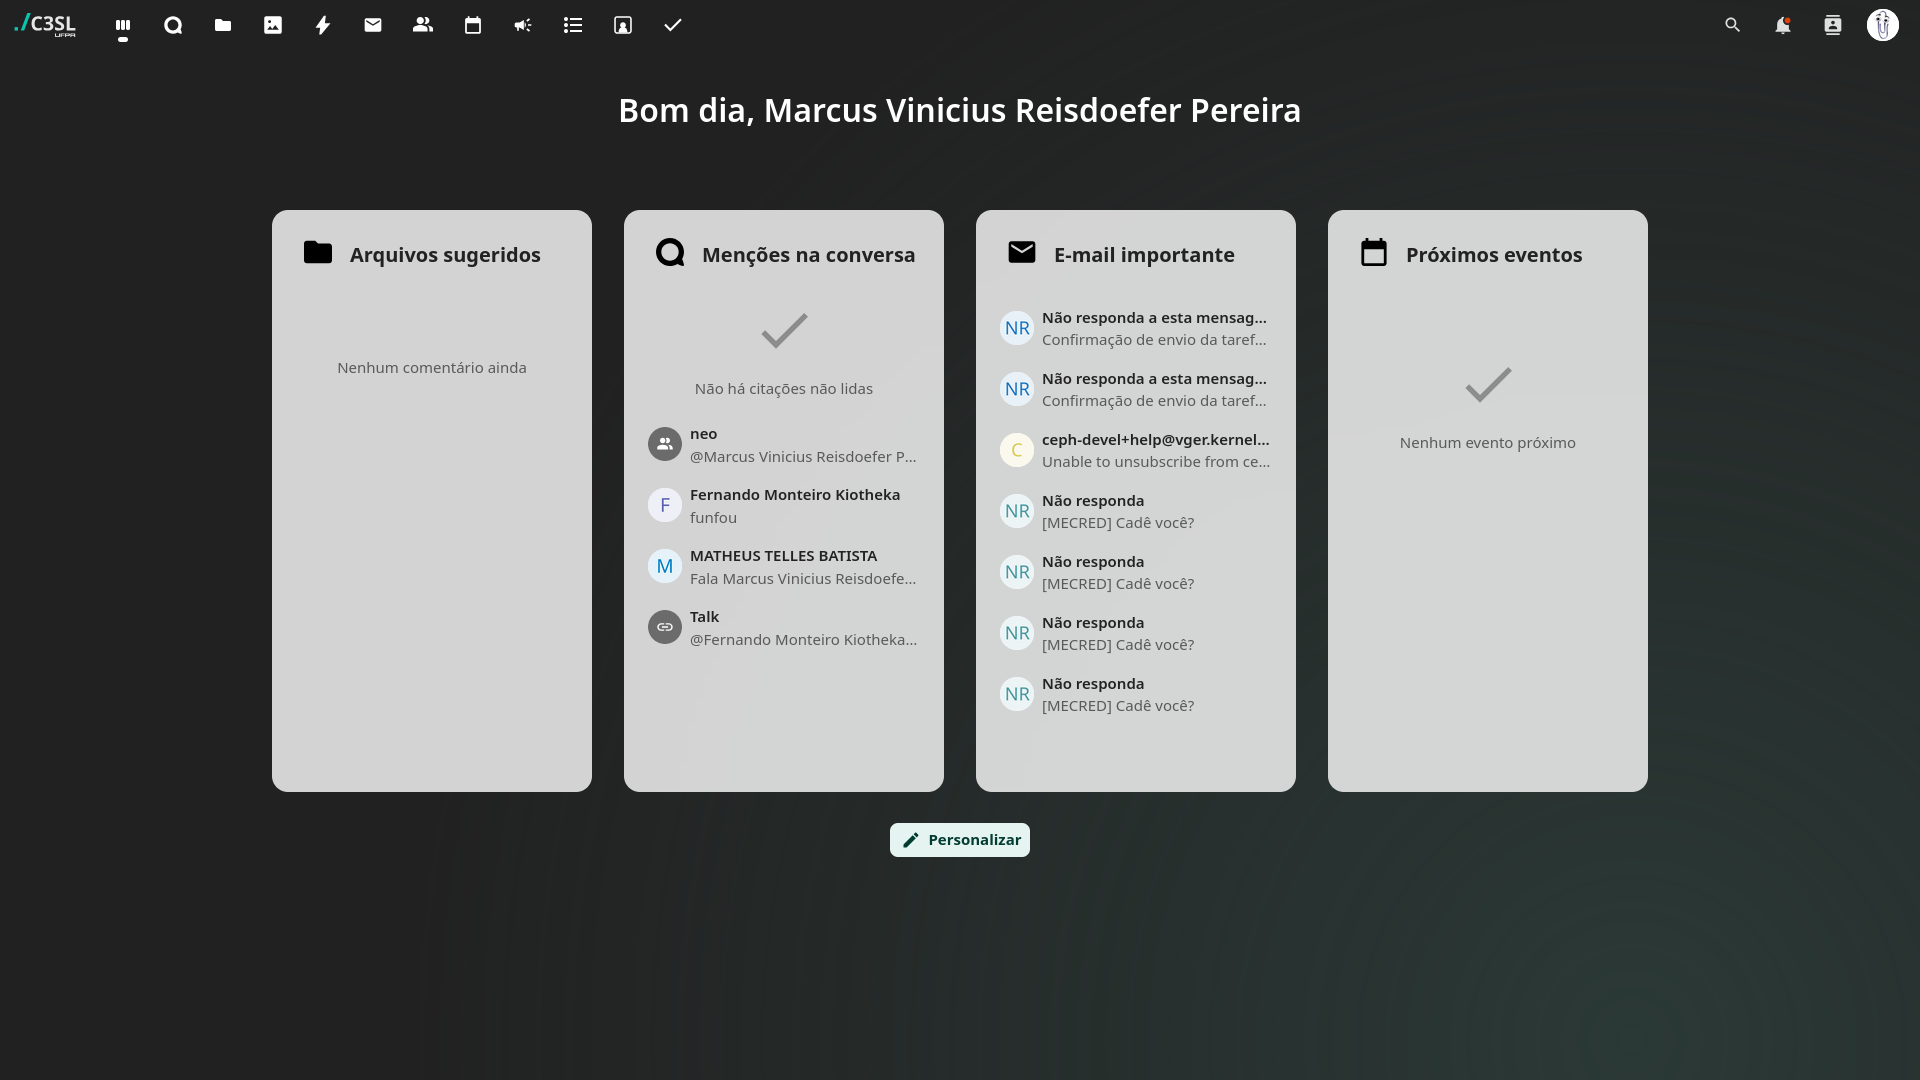Viewport: 1920px width, 1080px height.
Task: Open the Tasks checkmark app icon
Action: pyautogui.click(x=673, y=25)
